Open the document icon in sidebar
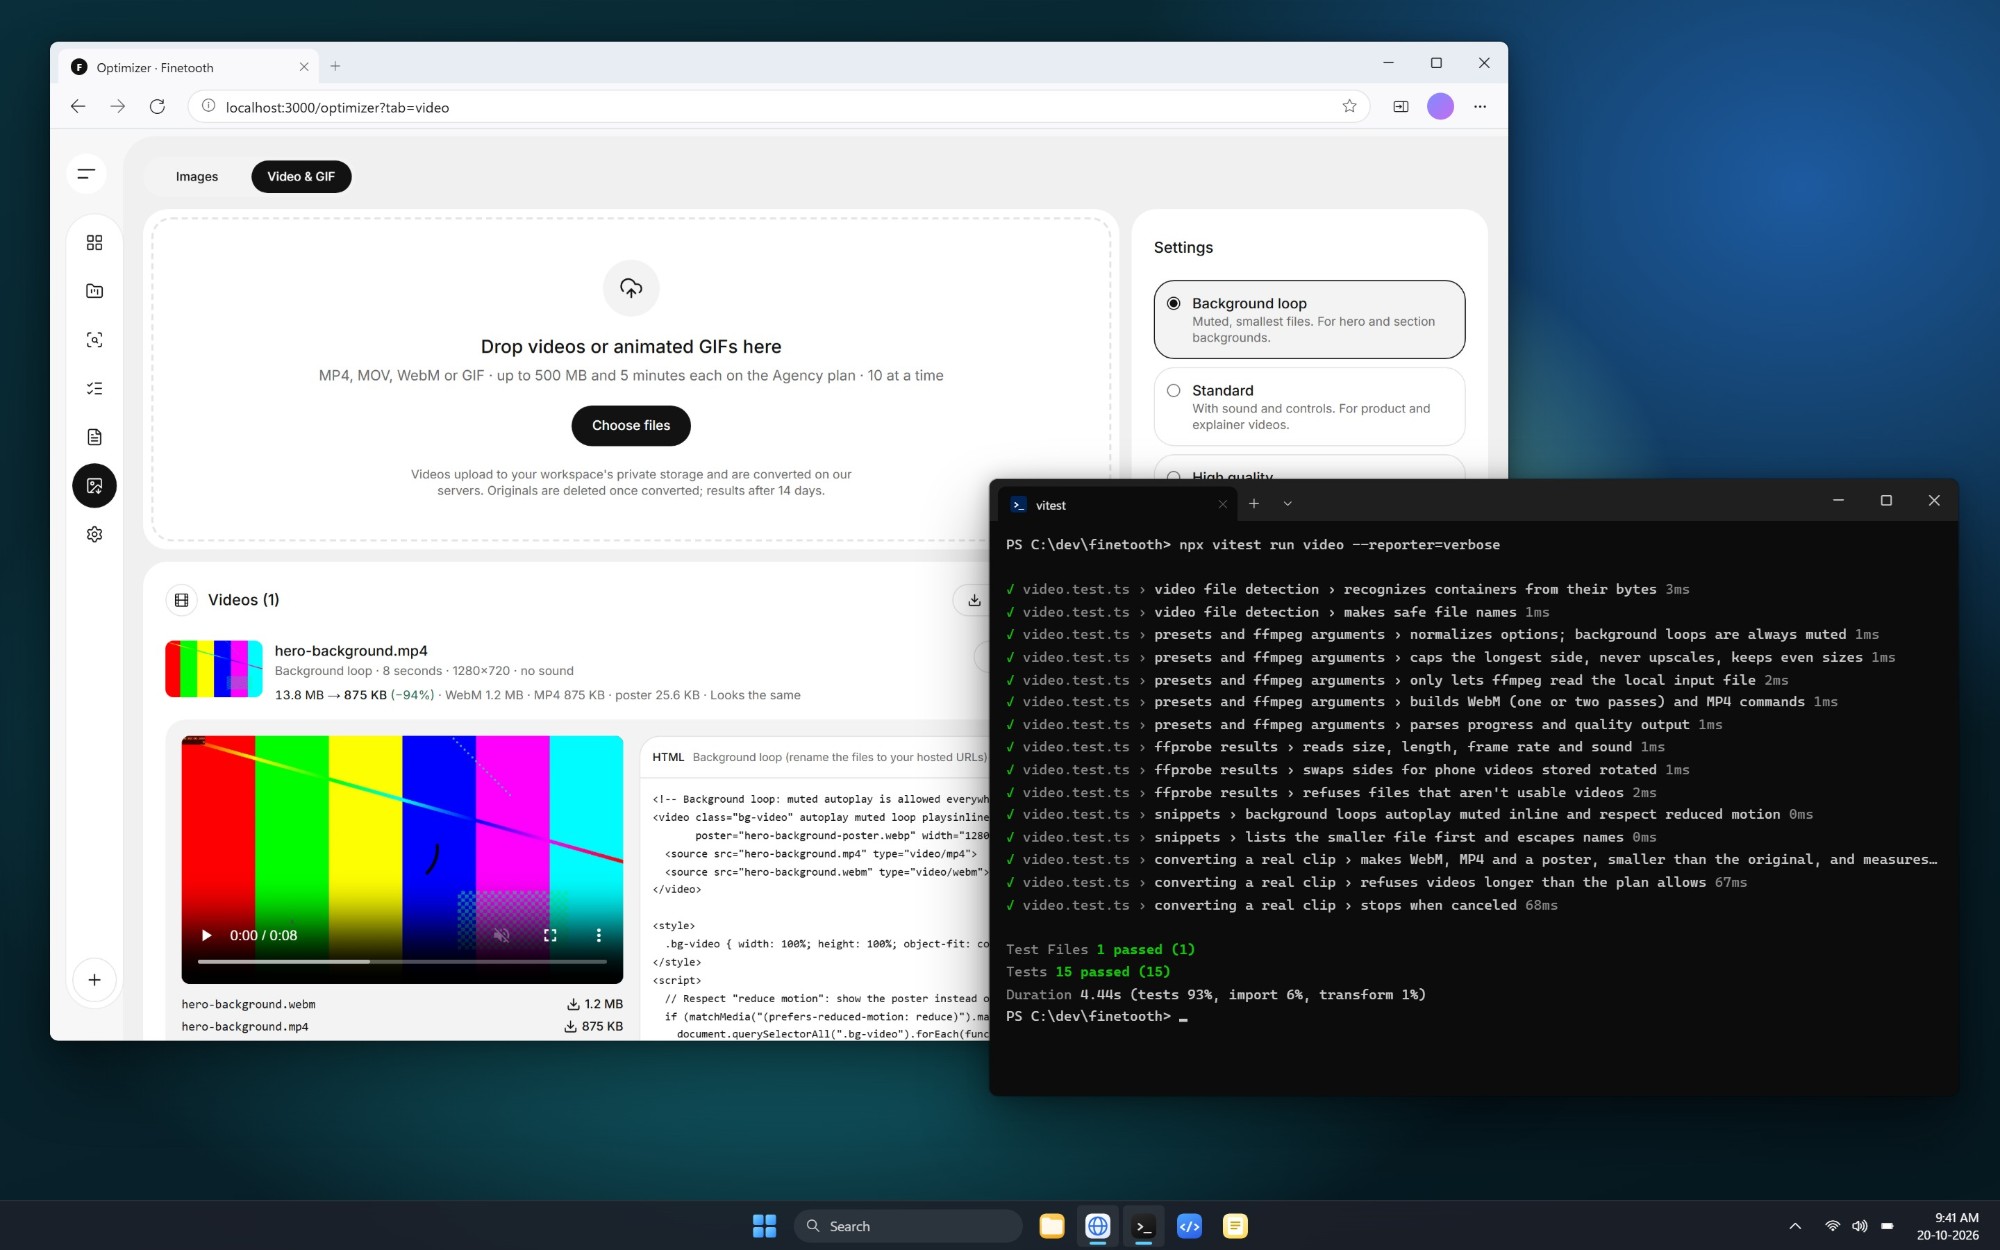Image resolution: width=2000 pixels, height=1250 pixels. pyautogui.click(x=94, y=437)
